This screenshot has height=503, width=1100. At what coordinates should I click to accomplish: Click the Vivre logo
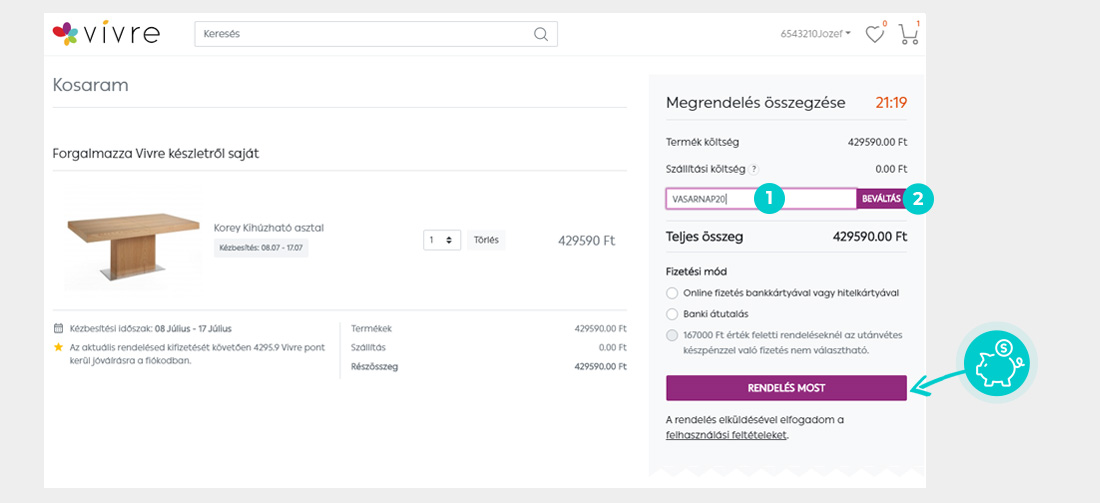(x=106, y=33)
